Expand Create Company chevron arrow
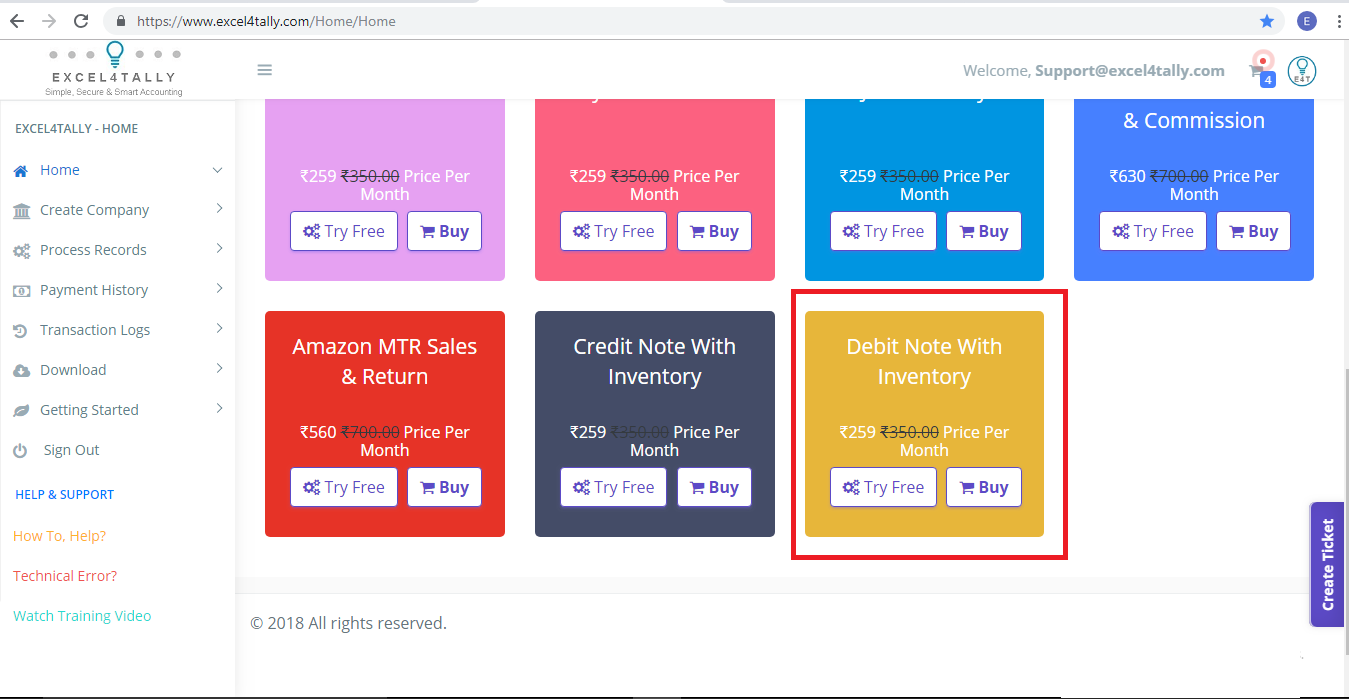Image resolution: width=1349 pixels, height=699 pixels. tap(219, 209)
